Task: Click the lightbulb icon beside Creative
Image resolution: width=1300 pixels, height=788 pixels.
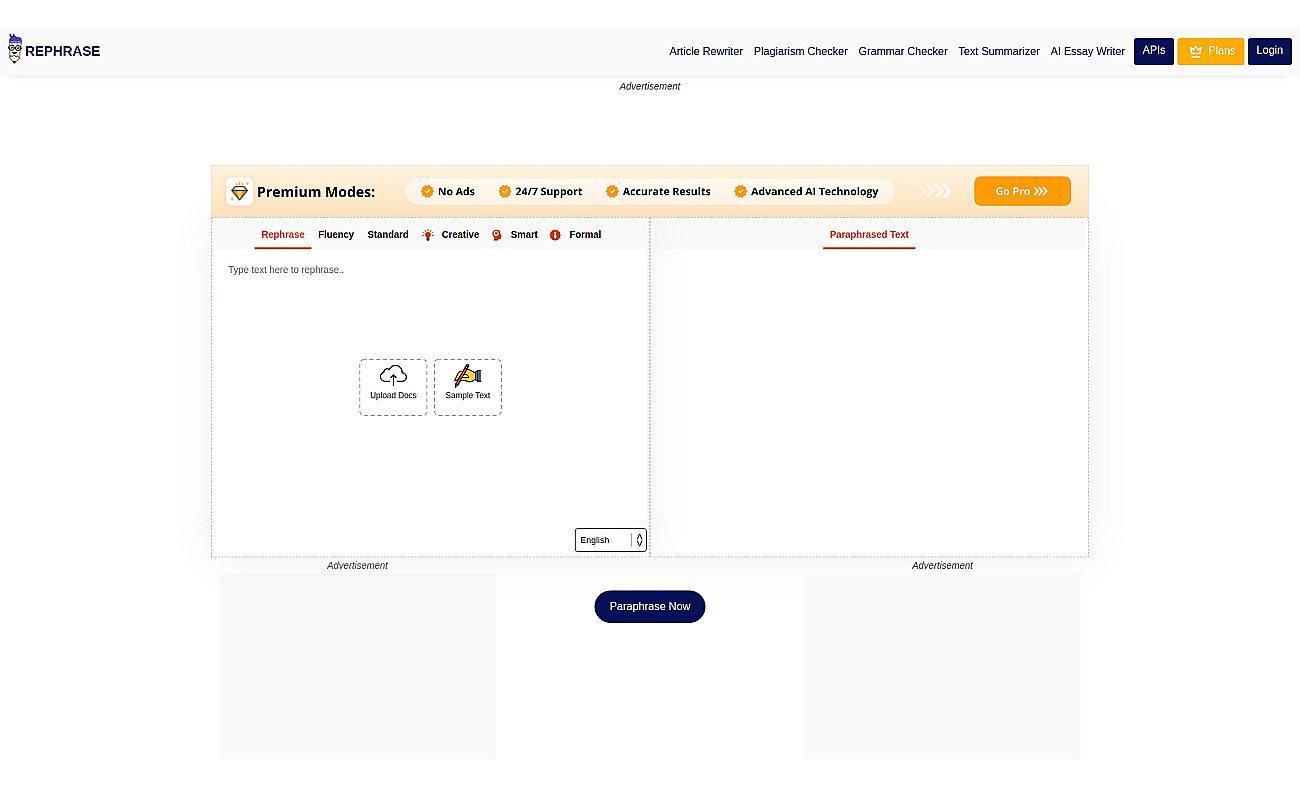Action: [x=428, y=235]
